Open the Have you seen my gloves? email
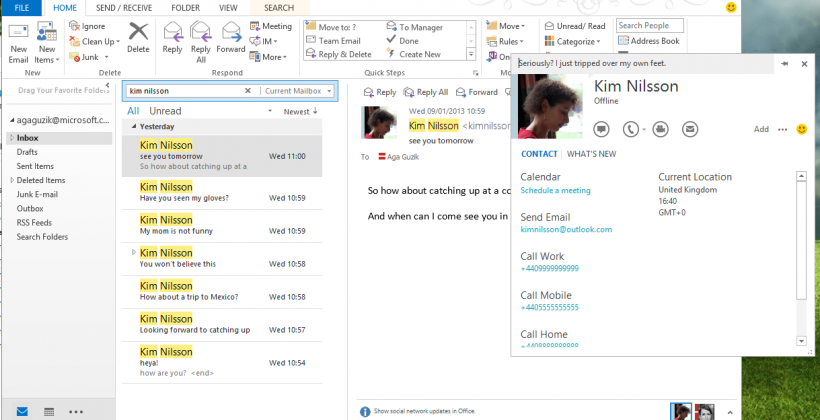The width and height of the screenshot is (820, 420). (x=222, y=192)
